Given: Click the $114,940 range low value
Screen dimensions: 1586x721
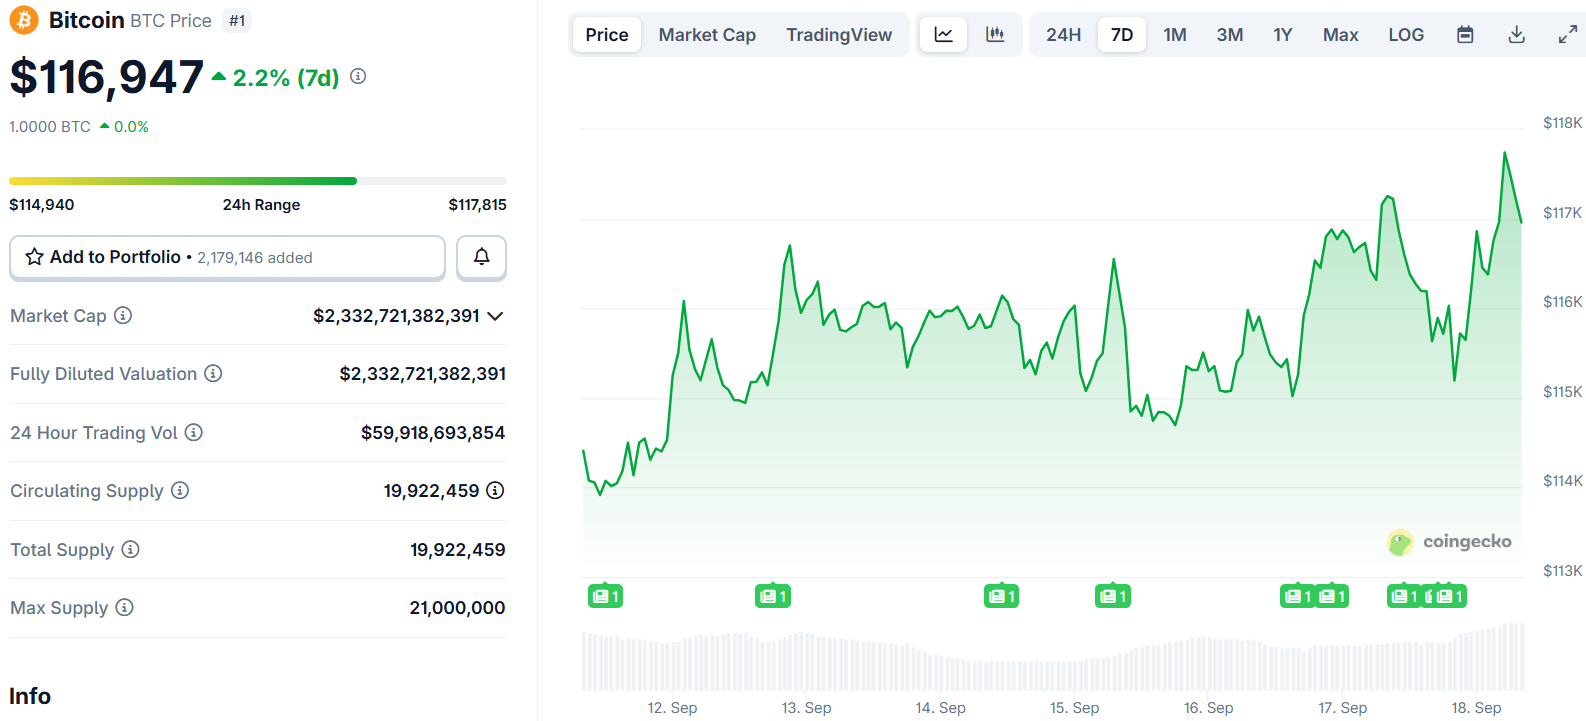Looking at the screenshot, I should click(42, 205).
